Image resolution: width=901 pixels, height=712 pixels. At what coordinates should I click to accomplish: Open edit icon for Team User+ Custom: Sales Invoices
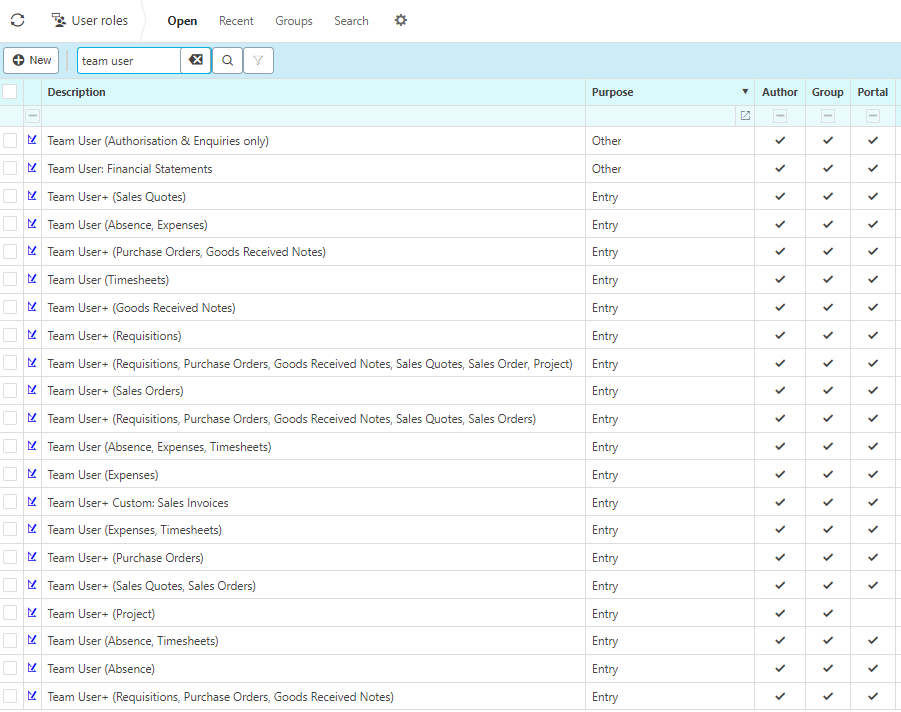(x=32, y=502)
